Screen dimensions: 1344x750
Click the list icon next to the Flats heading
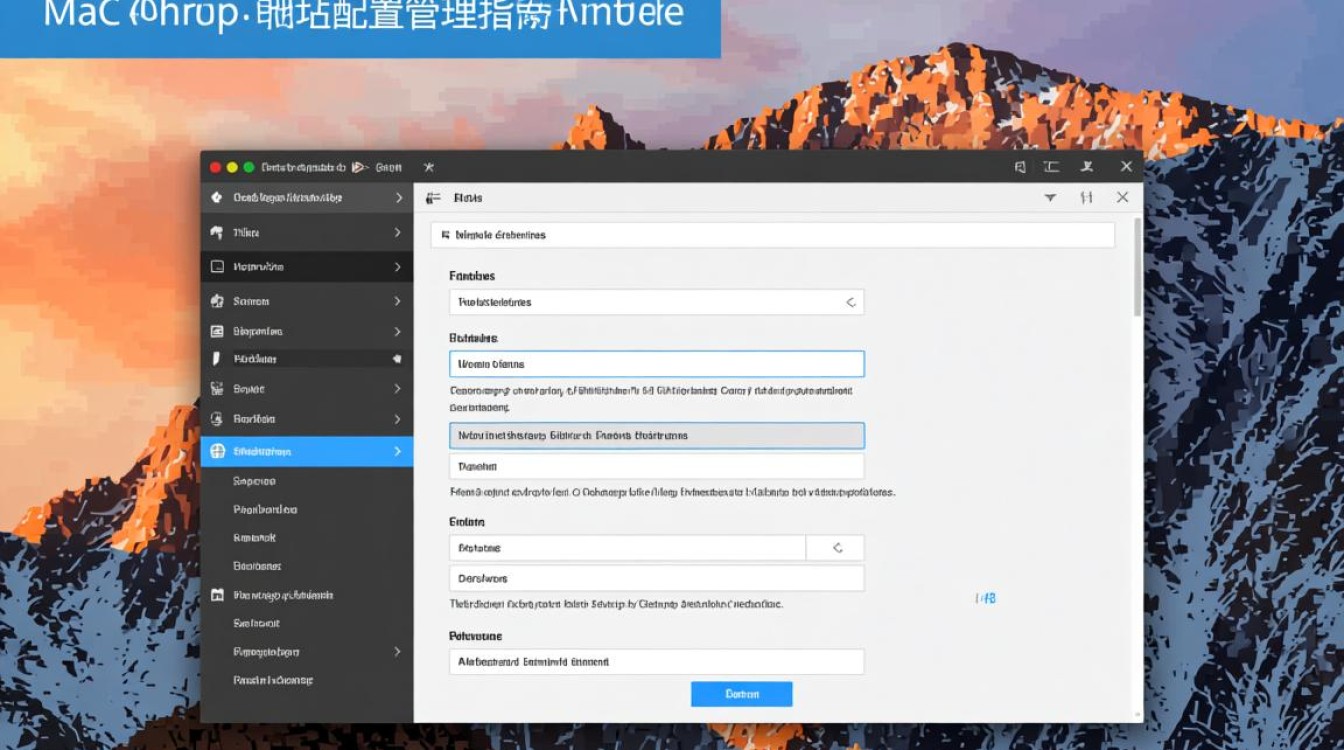pyautogui.click(x=433, y=198)
